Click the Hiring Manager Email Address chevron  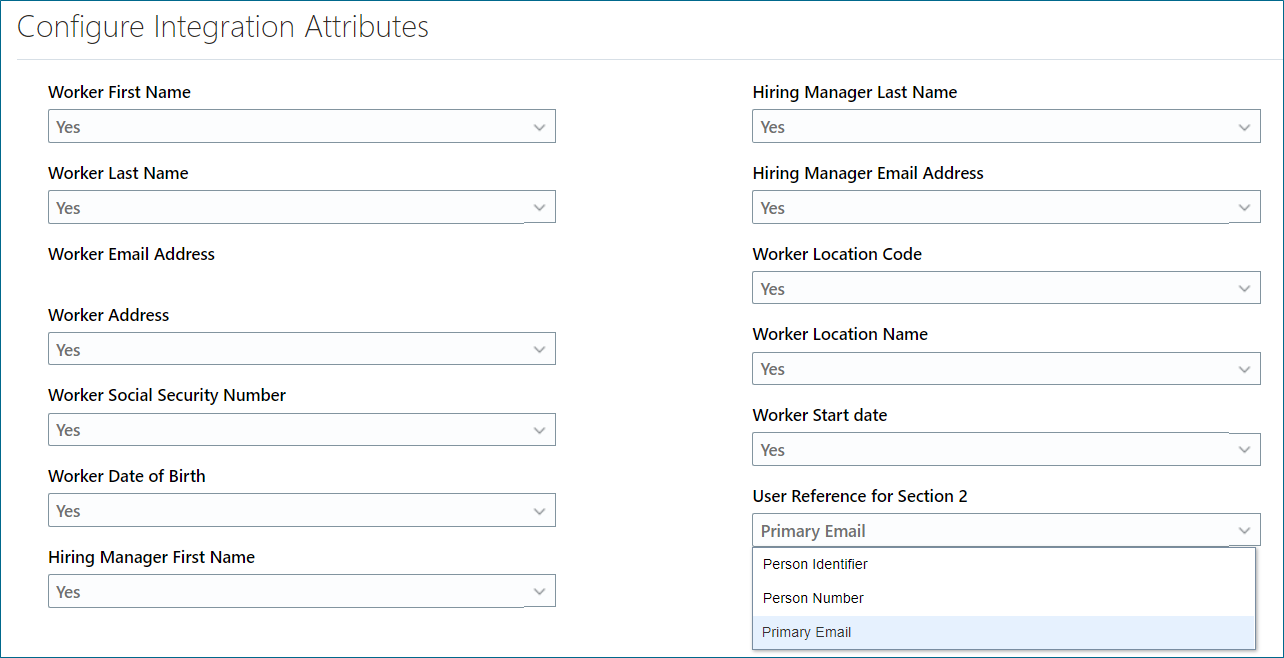(x=1244, y=208)
